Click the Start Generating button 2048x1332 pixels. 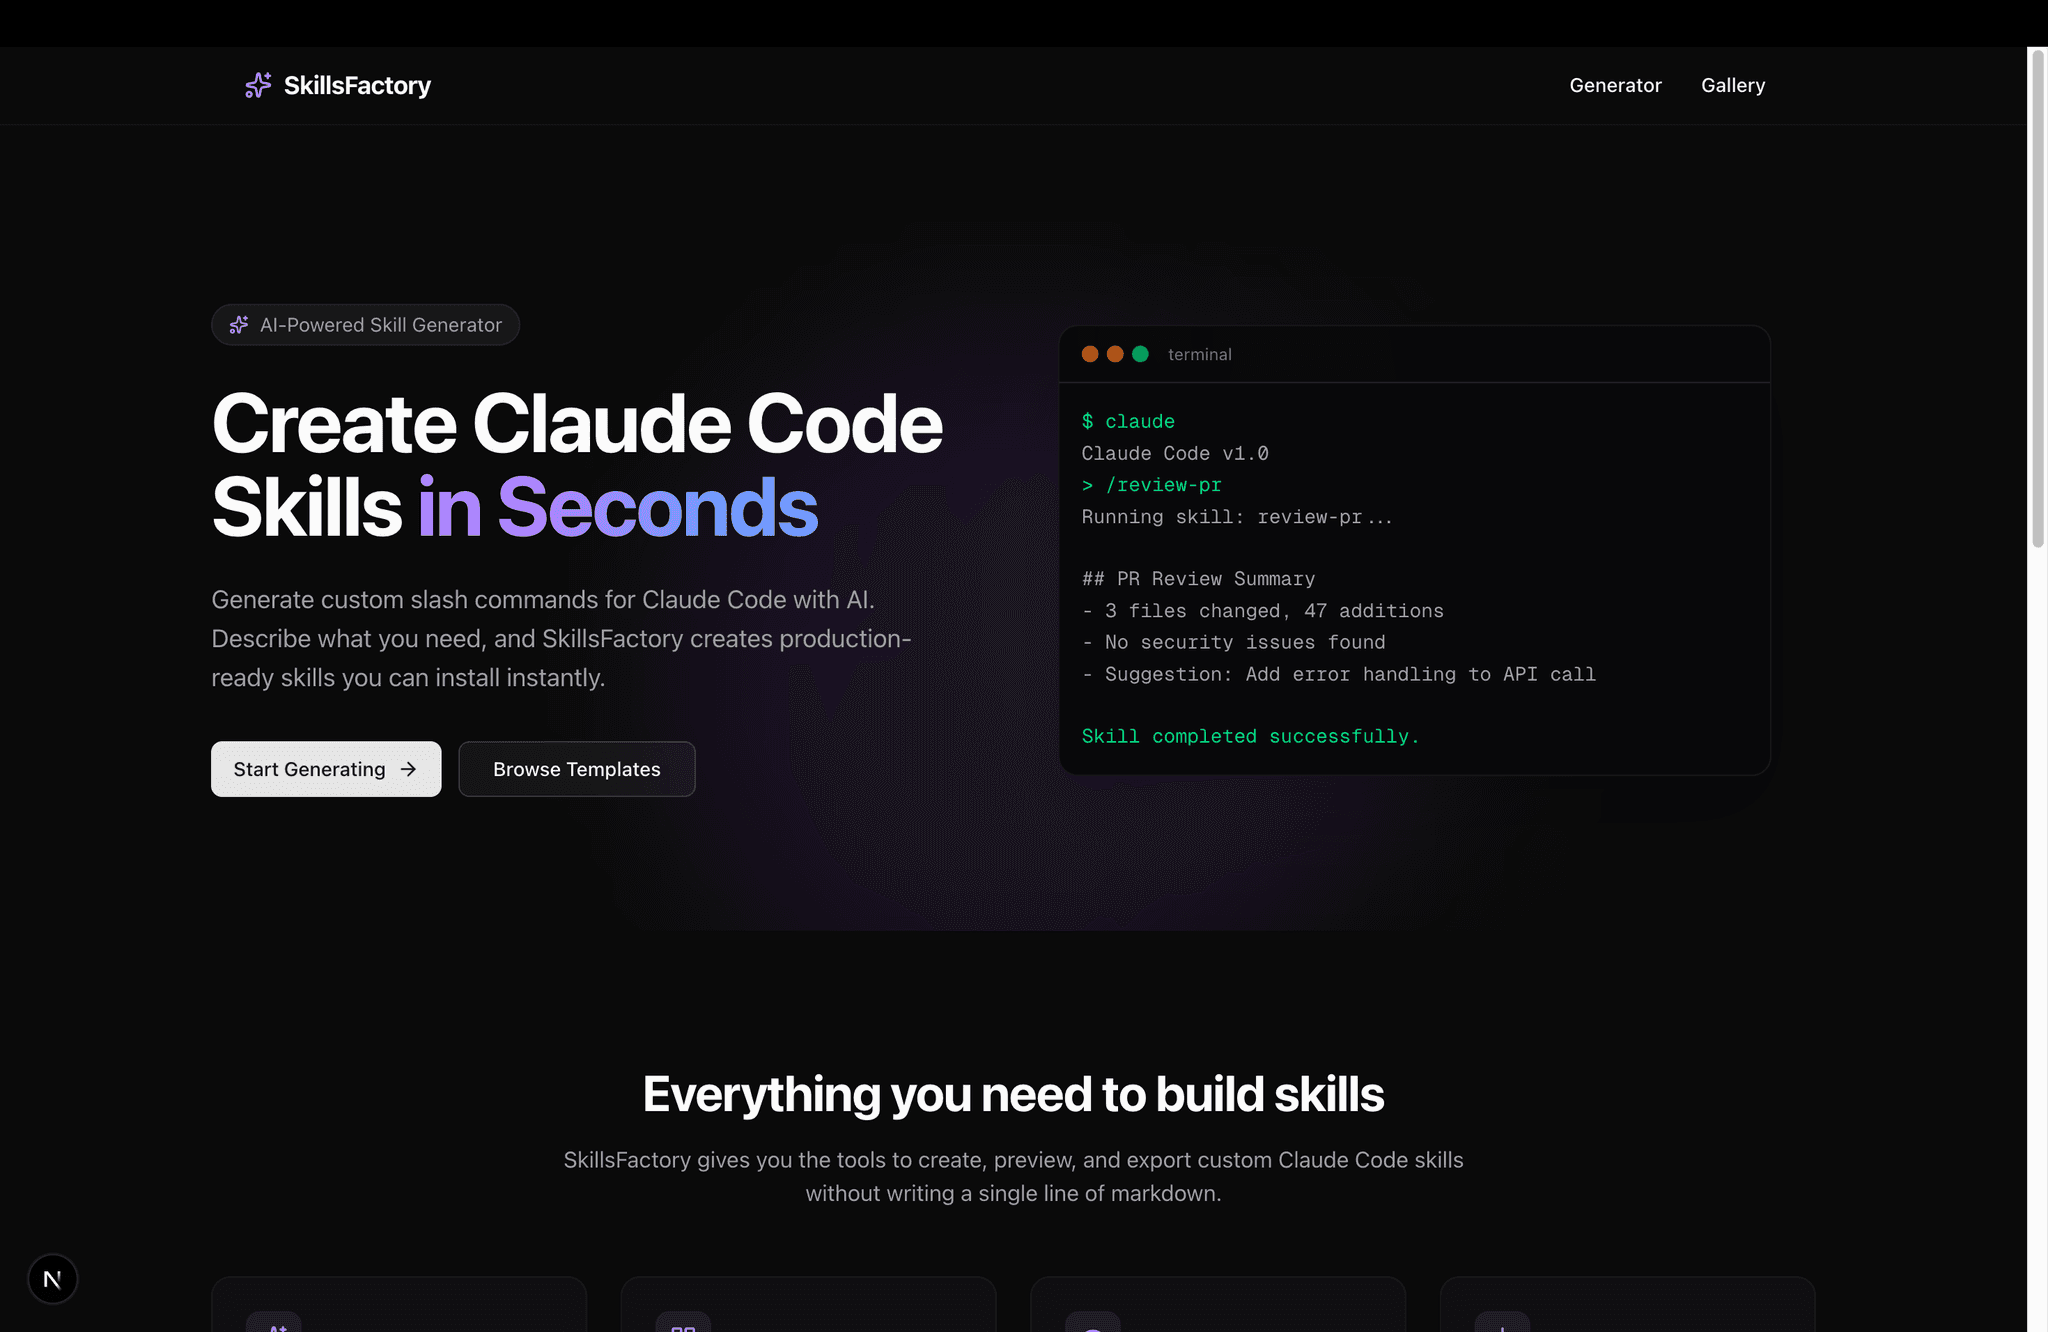click(x=326, y=769)
